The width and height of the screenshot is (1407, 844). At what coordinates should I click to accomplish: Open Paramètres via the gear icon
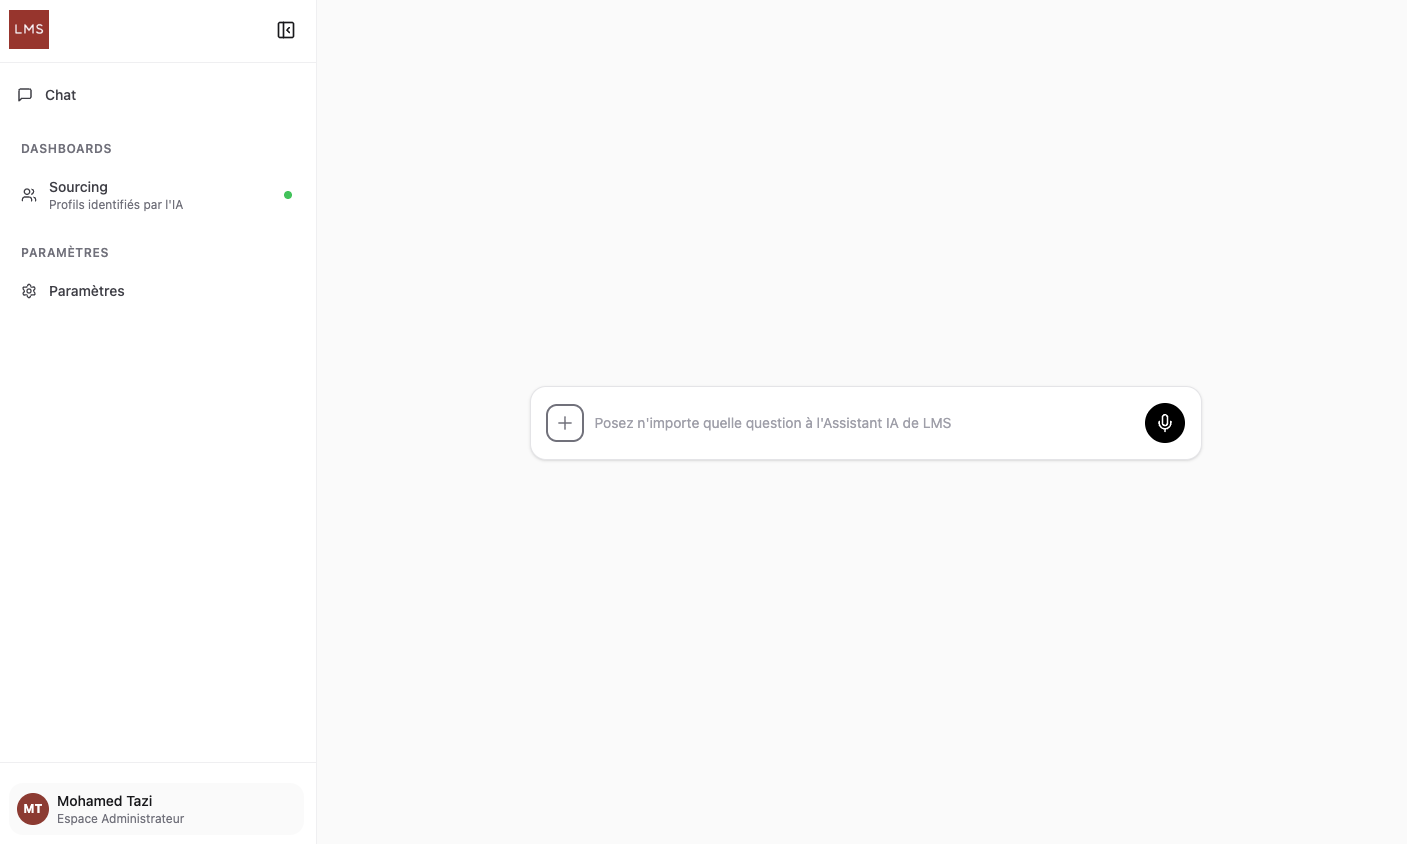coord(29,291)
